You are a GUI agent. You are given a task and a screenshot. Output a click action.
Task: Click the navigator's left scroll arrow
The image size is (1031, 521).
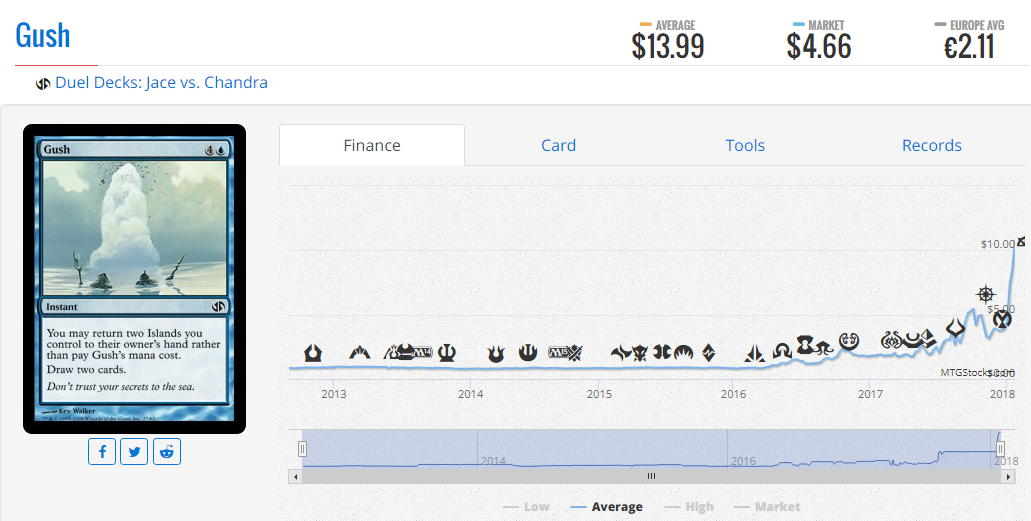[x=295, y=476]
